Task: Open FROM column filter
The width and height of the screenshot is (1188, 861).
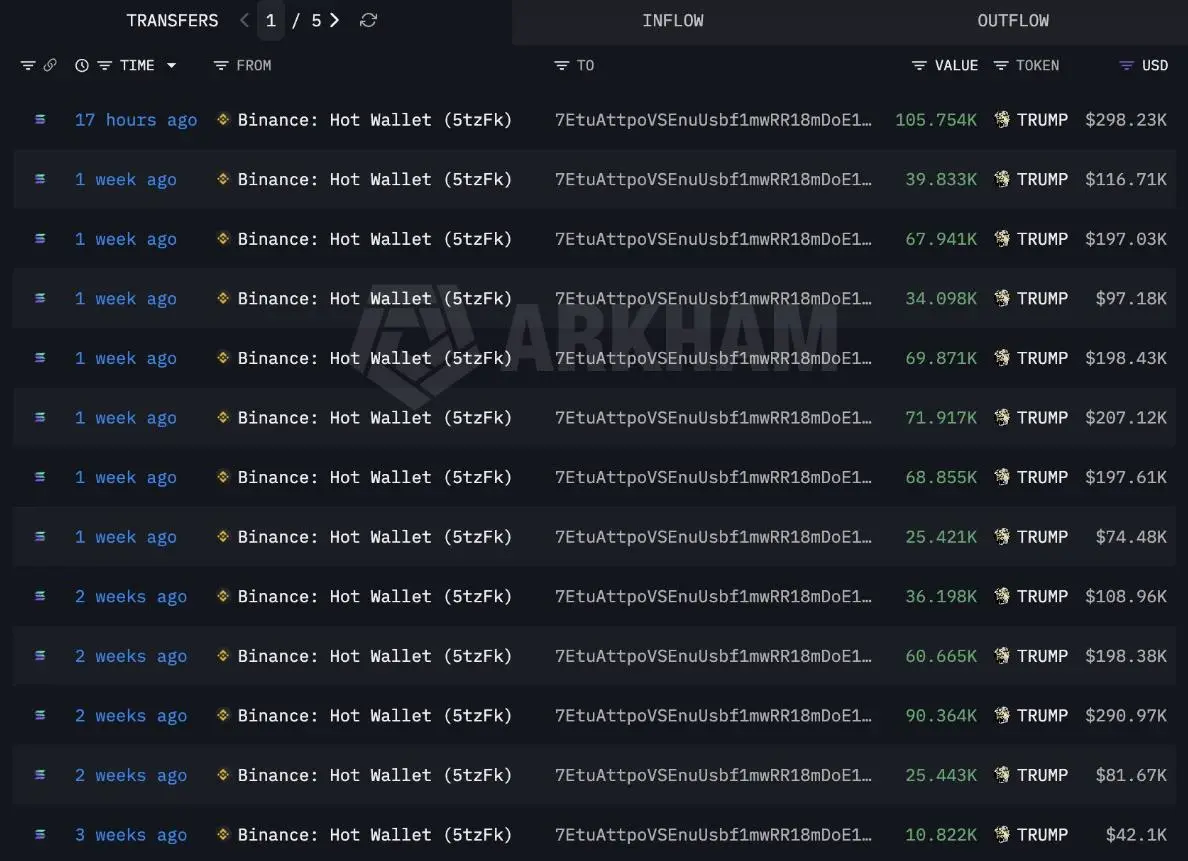Action: pos(220,65)
